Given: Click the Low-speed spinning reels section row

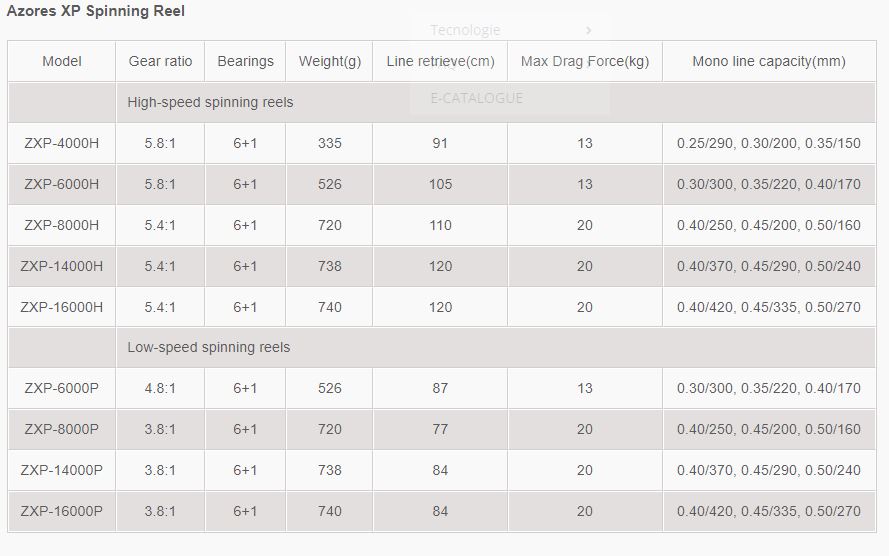Looking at the screenshot, I should point(442,347).
